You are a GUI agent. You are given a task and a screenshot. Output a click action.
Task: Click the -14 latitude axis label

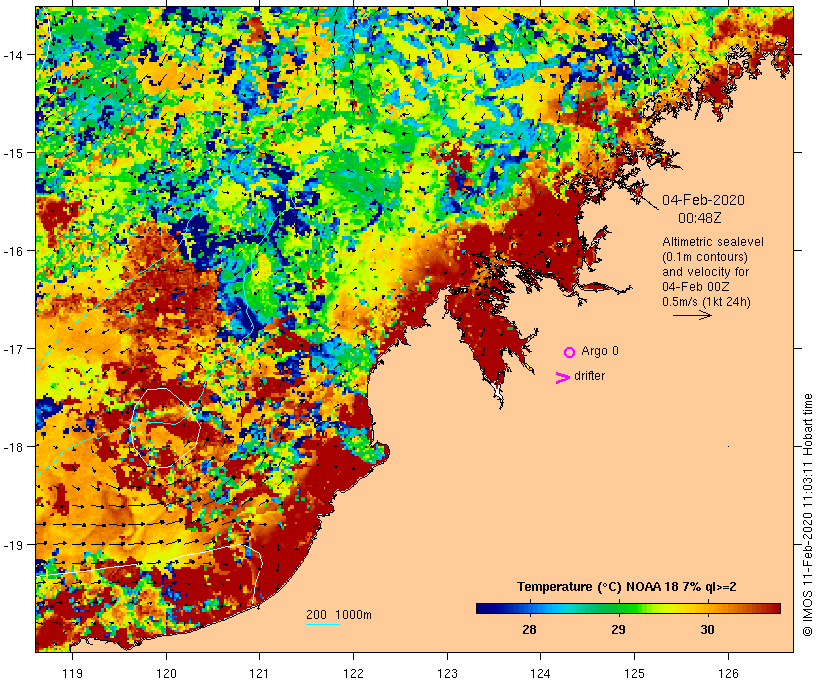[x=12, y=55]
